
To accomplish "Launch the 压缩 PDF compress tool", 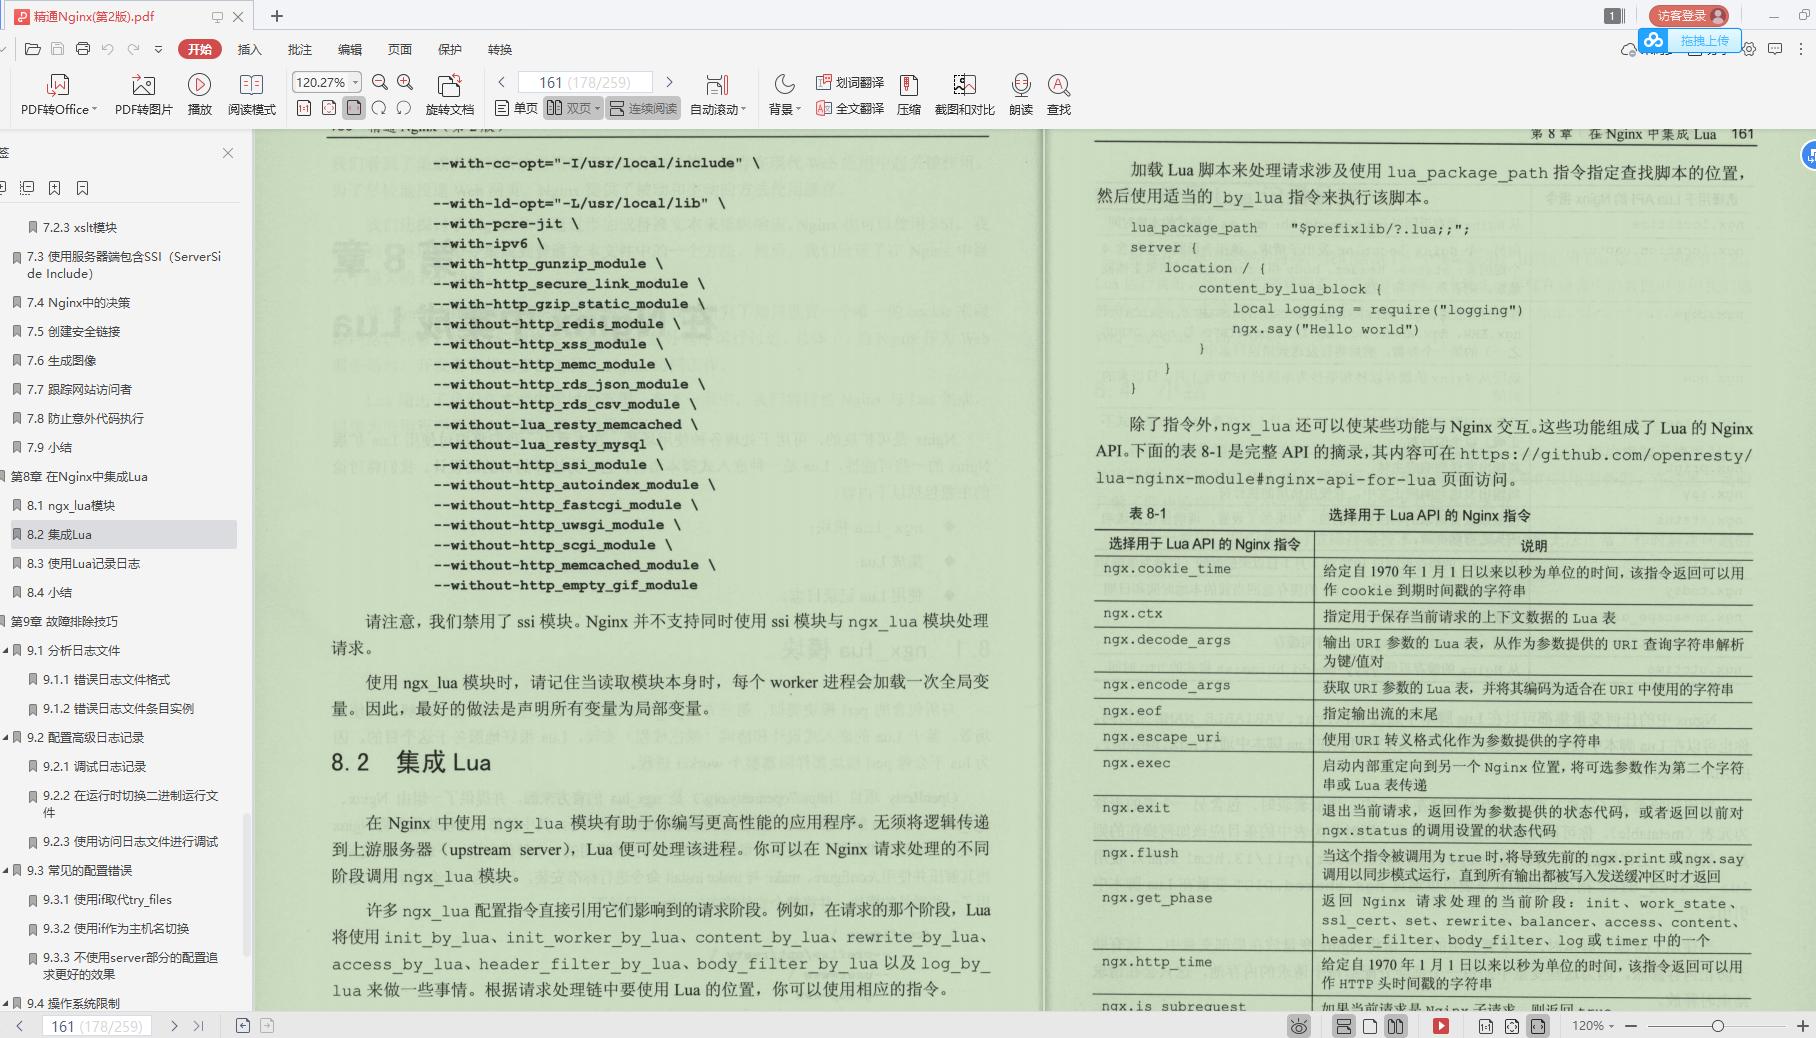I will click(x=908, y=95).
